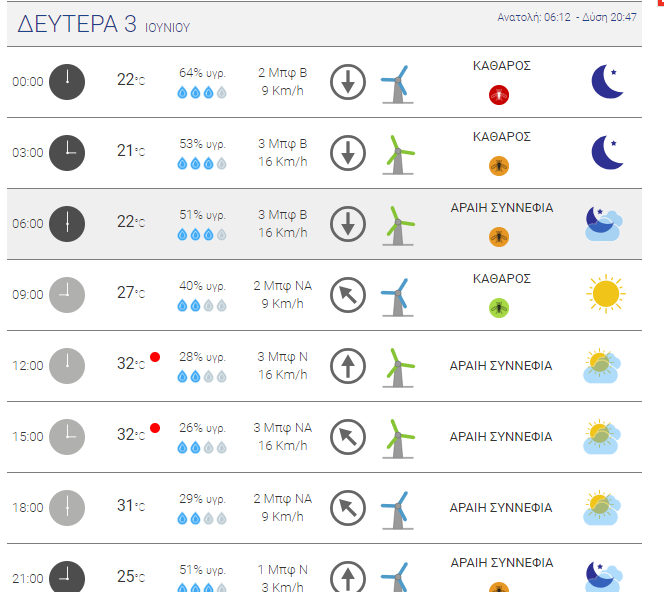The image size is (664, 592).
Task: Click the orange mosquito icon at 03:00
Action: click(x=499, y=166)
